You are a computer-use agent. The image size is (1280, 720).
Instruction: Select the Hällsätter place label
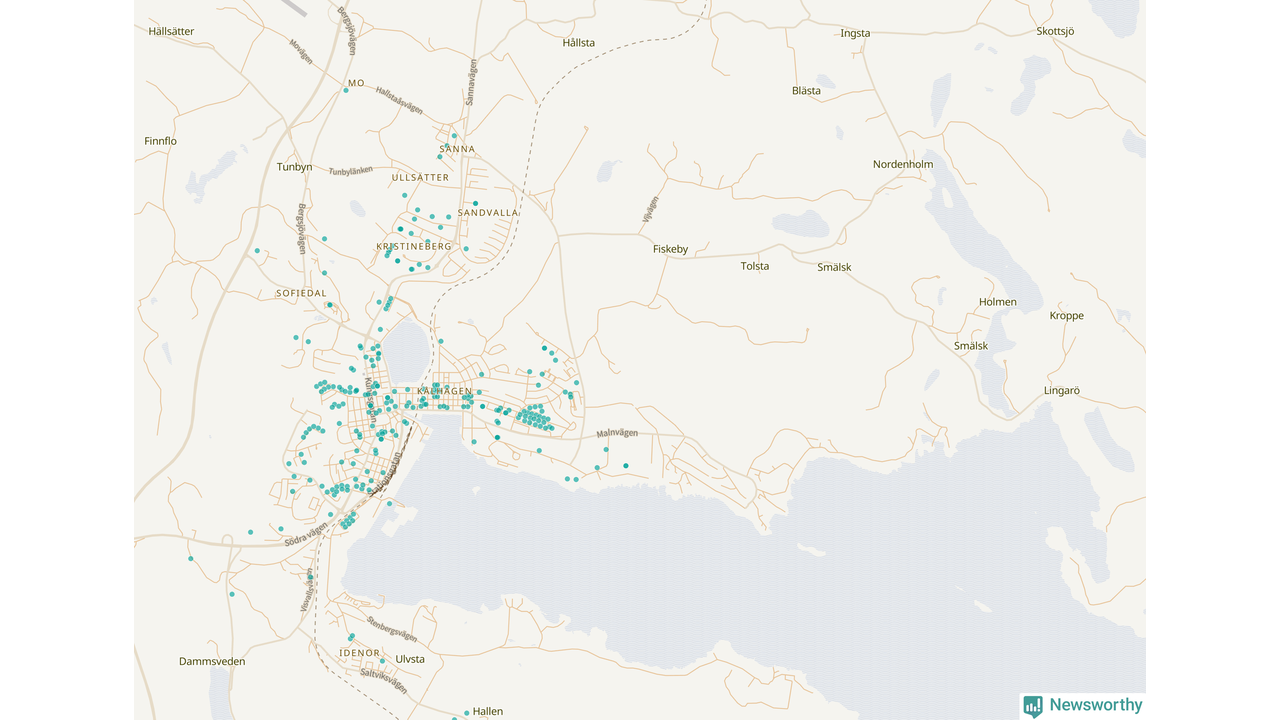click(x=171, y=31)
